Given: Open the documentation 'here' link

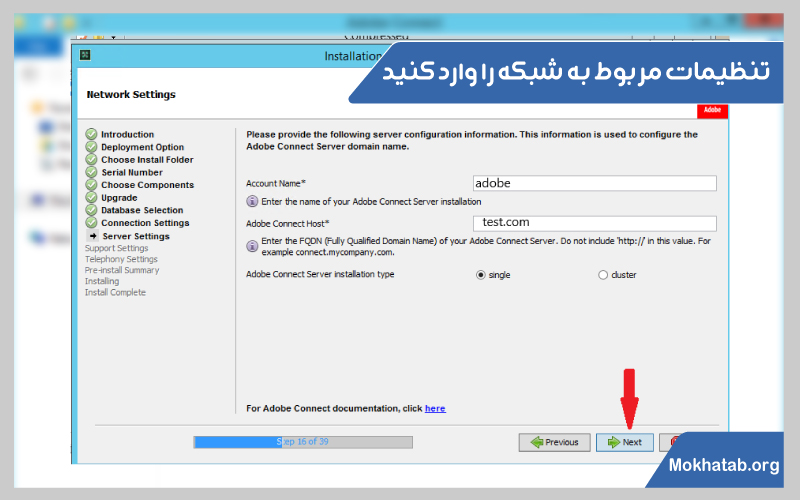Looking at the screenshot, I should 435,408.
